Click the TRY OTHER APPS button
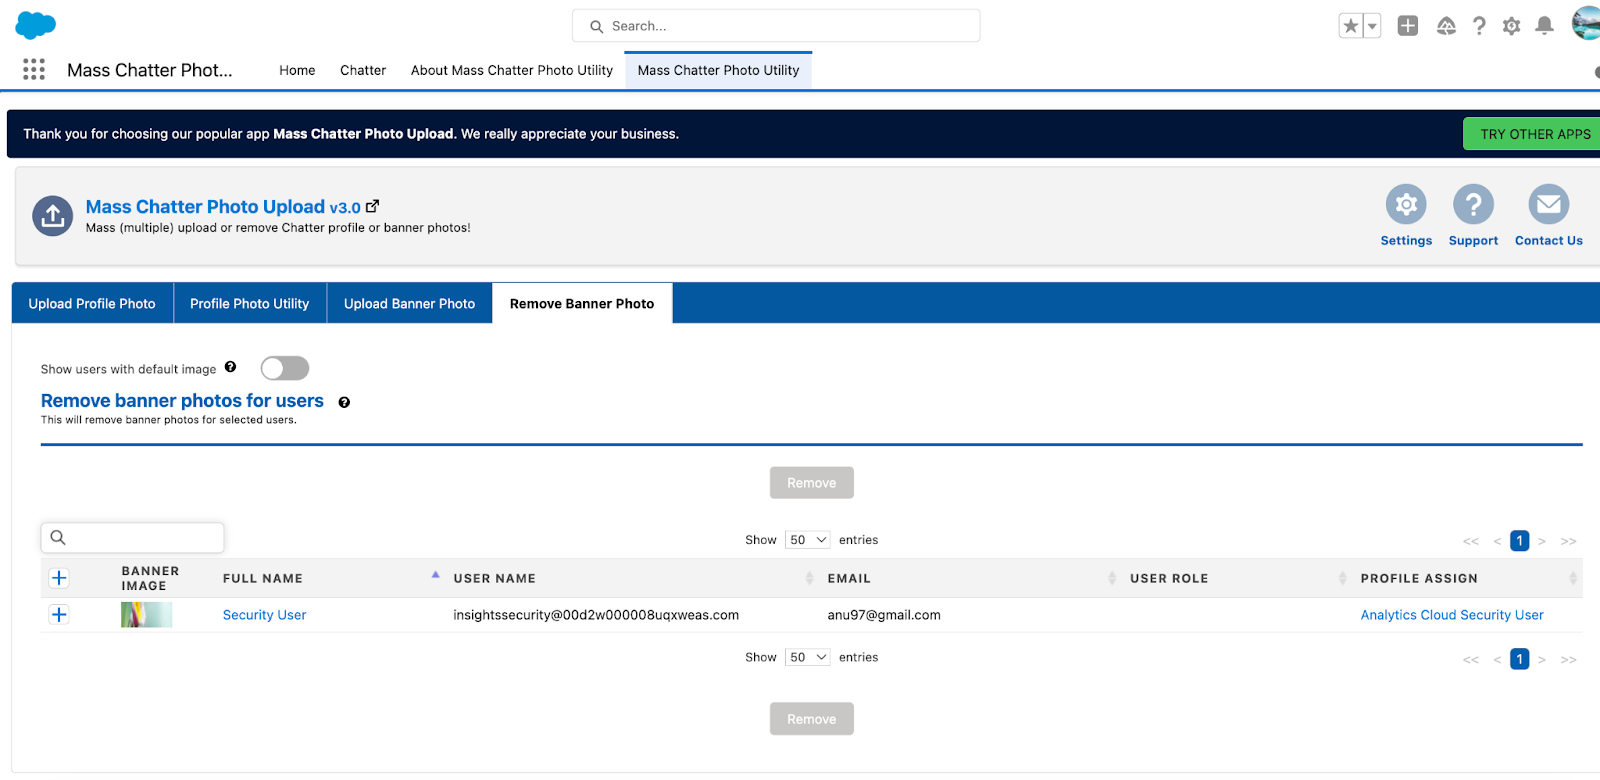 [1534, 134]
